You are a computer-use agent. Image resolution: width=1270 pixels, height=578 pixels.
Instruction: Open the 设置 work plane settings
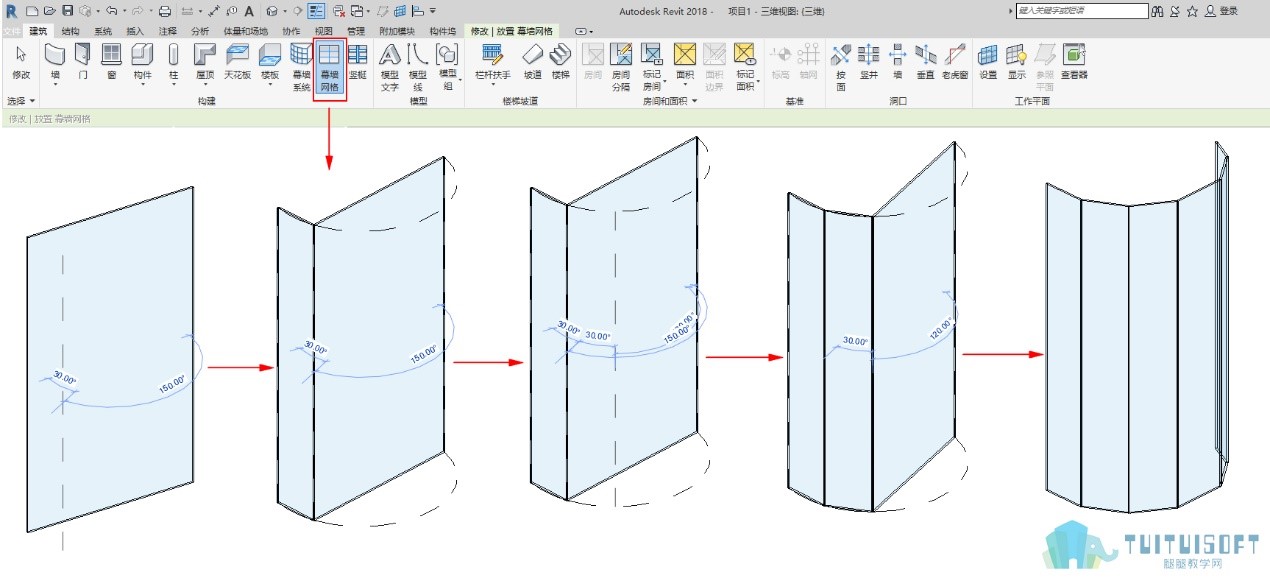click(988, 63)
